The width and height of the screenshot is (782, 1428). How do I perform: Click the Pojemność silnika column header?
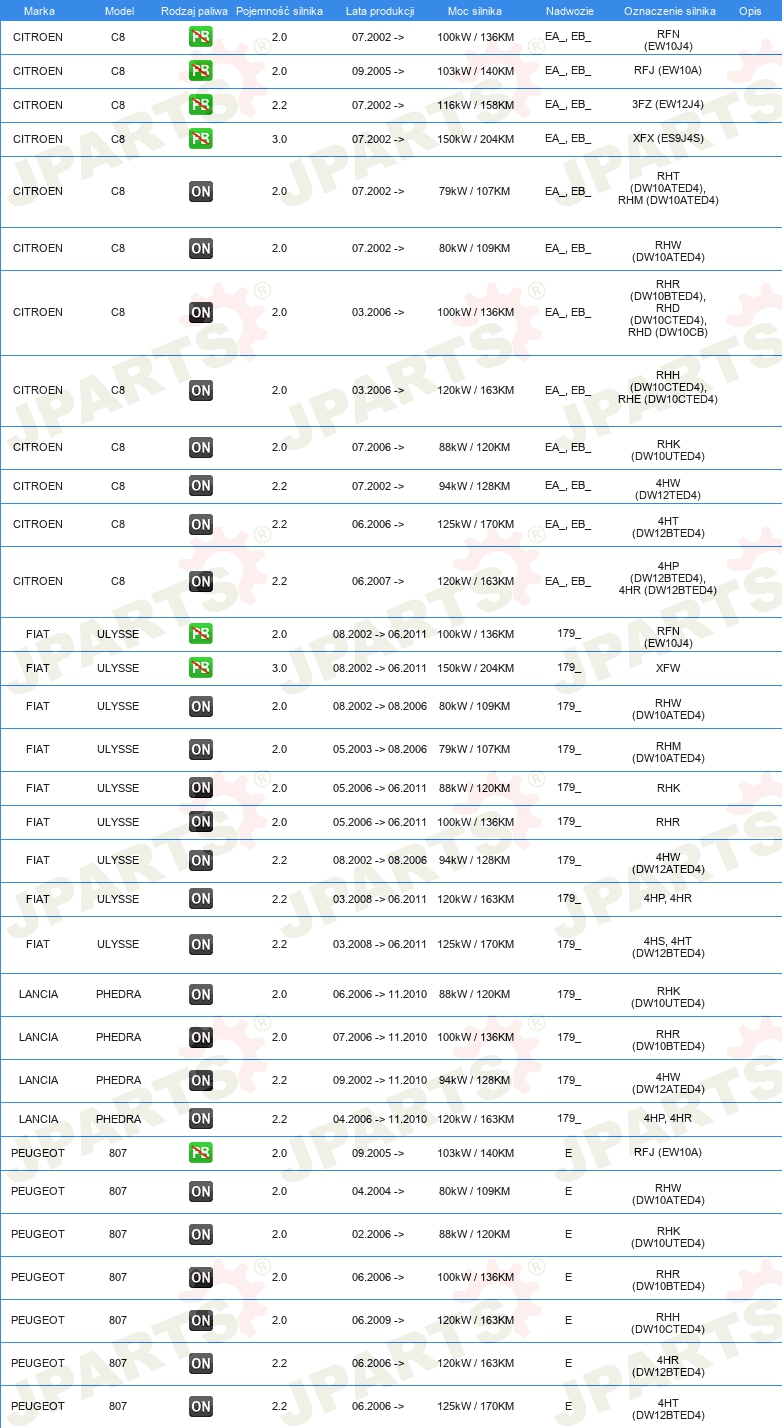(x=279, y=11)
